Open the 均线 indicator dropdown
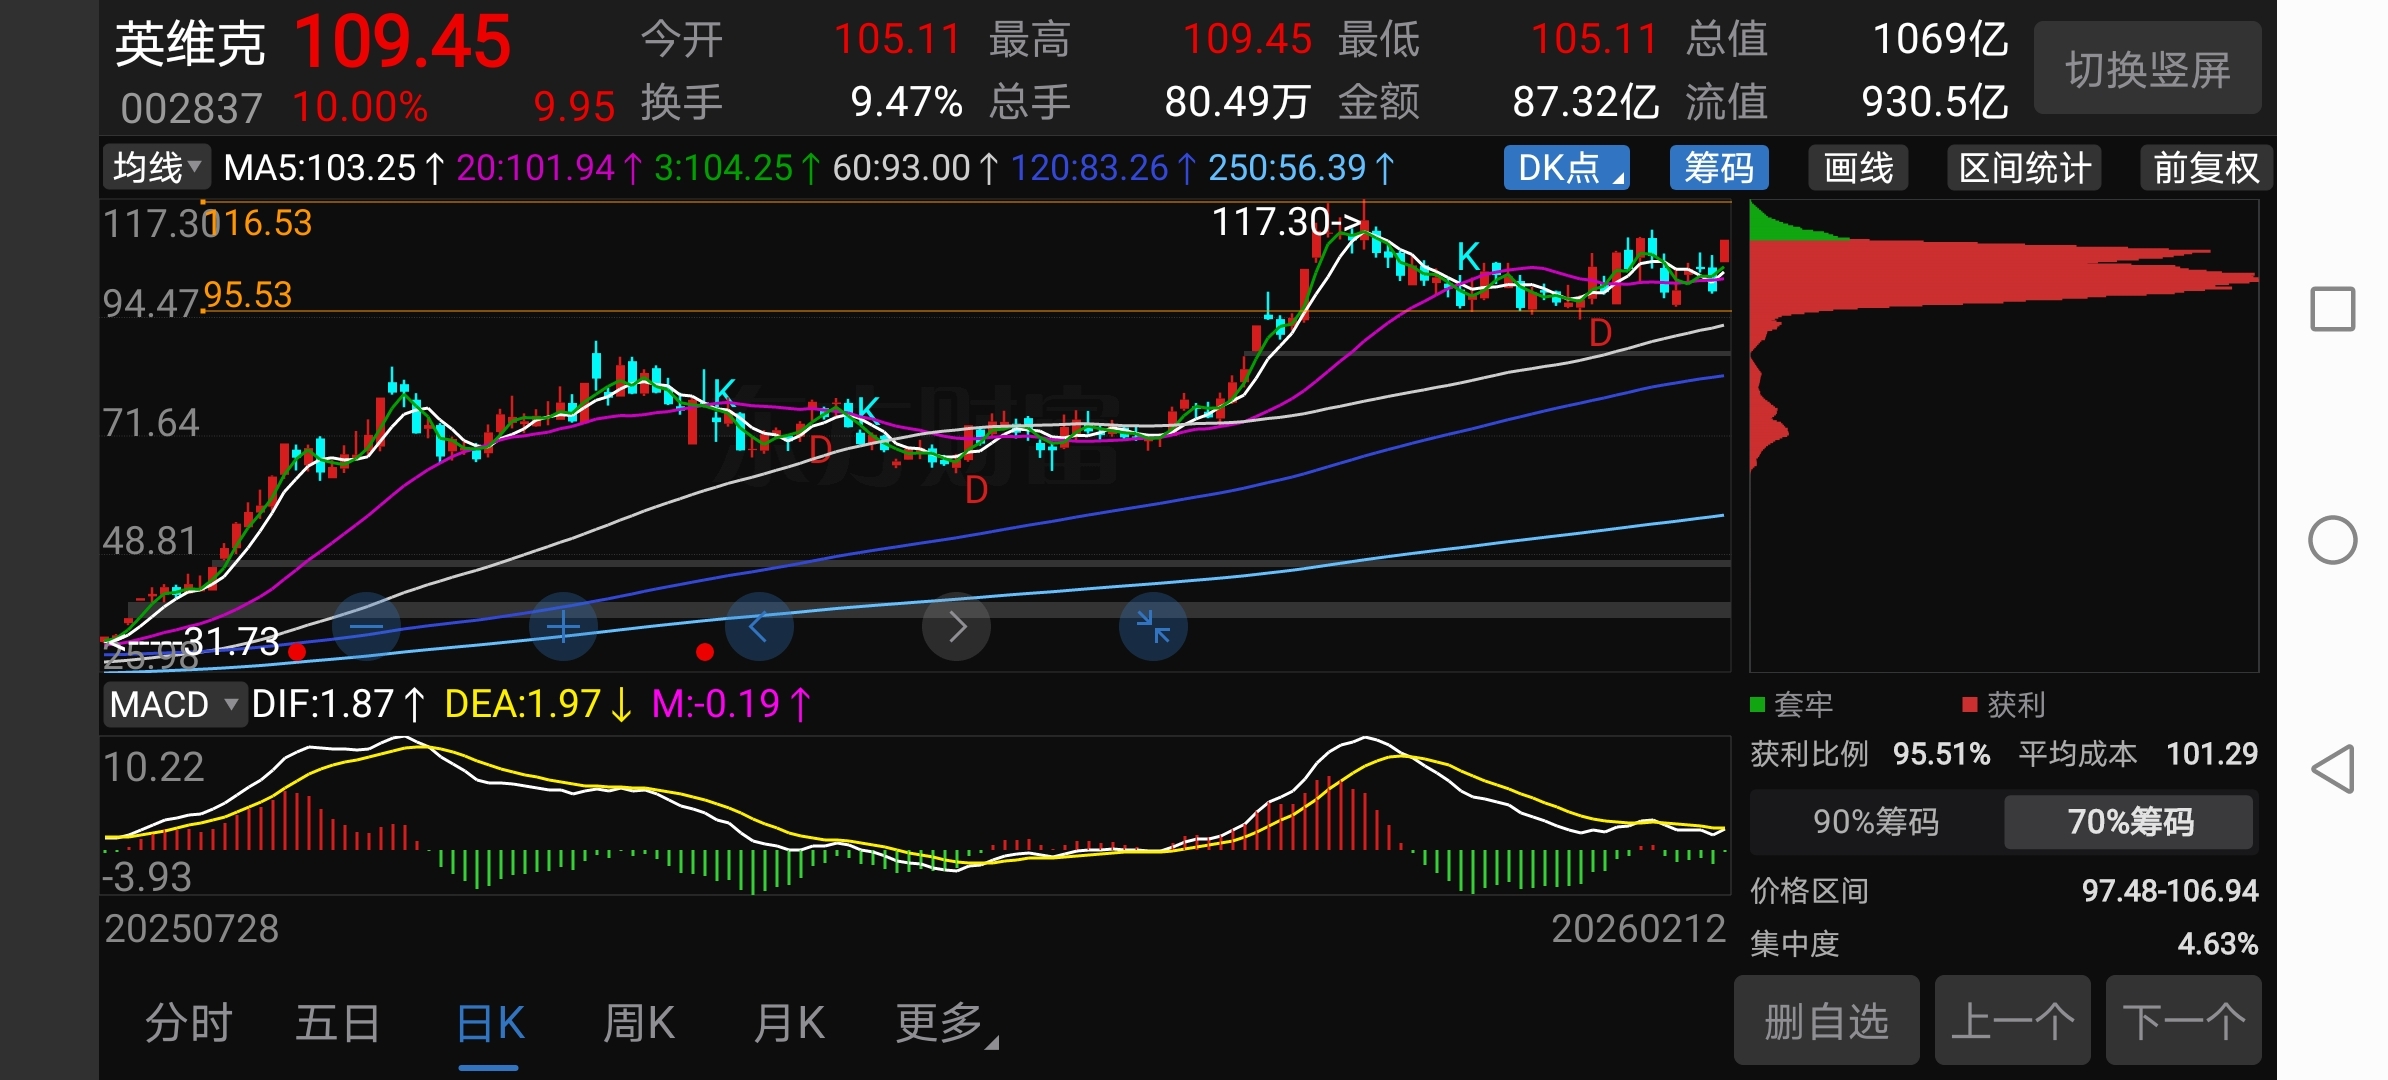The image size is (2388, 1080). 157,167
